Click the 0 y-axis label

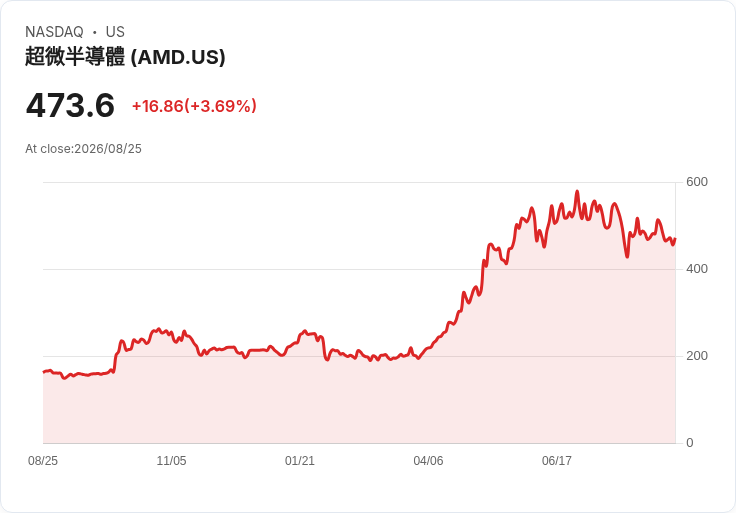(690, 443)
